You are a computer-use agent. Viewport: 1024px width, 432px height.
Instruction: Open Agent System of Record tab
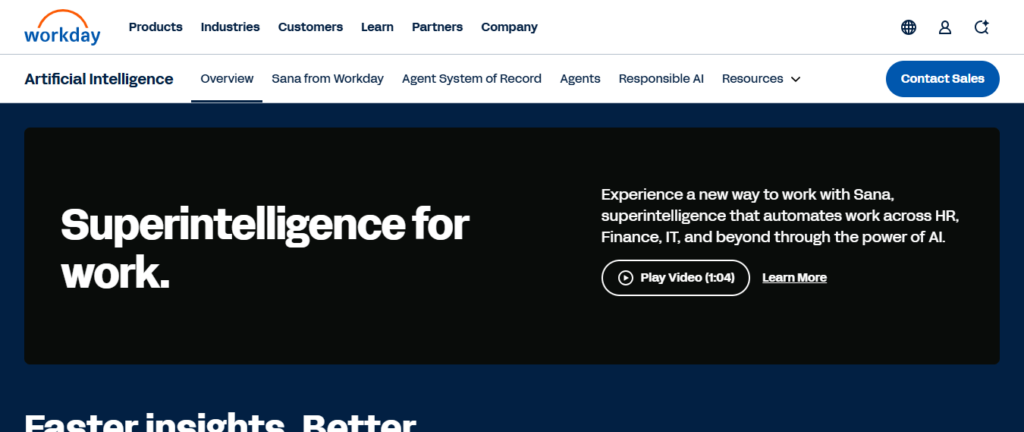pos(472,79)
